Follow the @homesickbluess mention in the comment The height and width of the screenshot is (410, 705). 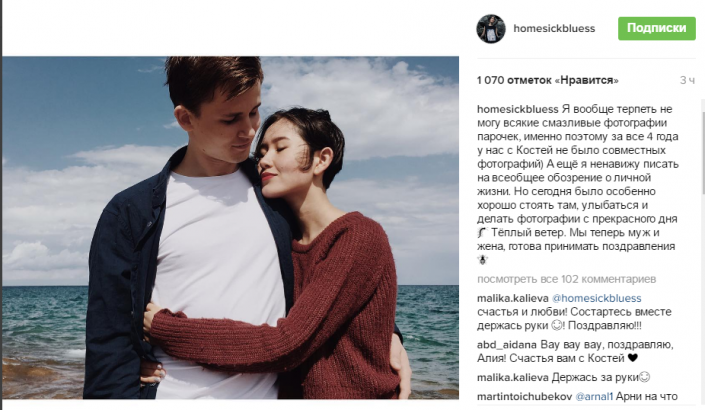point(597,298)
